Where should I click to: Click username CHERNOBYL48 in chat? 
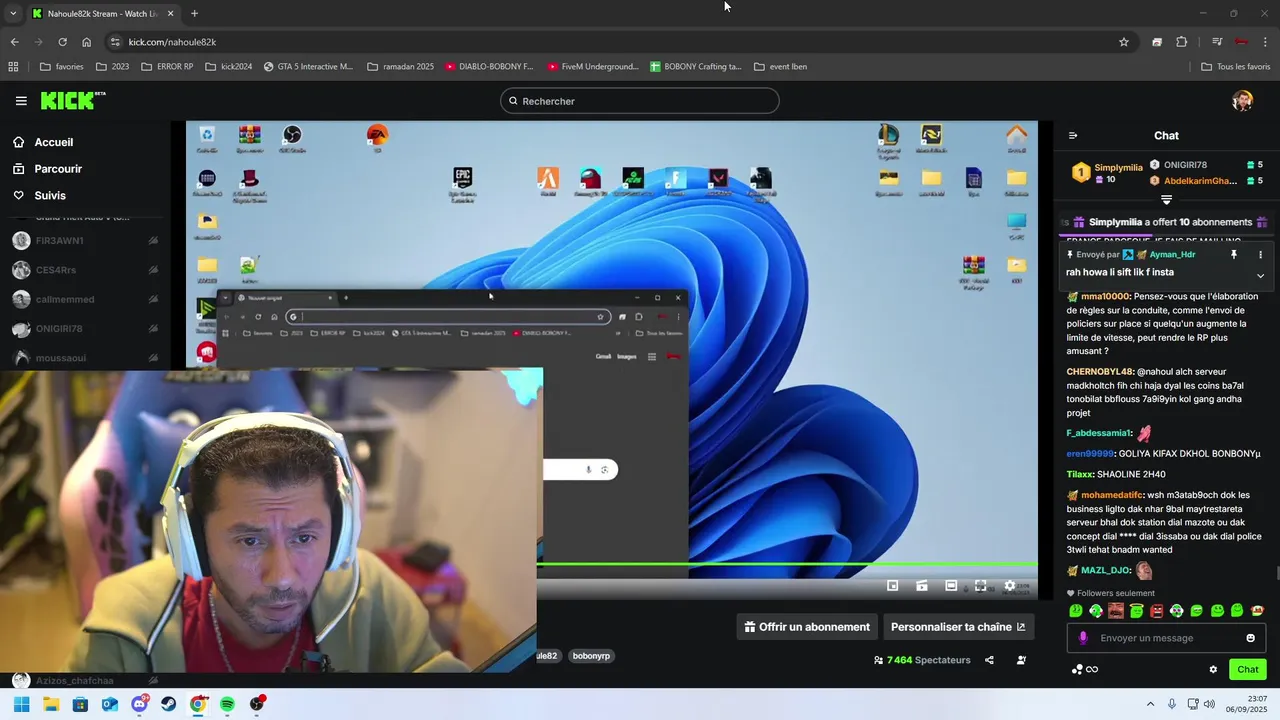click(1100, 372)
